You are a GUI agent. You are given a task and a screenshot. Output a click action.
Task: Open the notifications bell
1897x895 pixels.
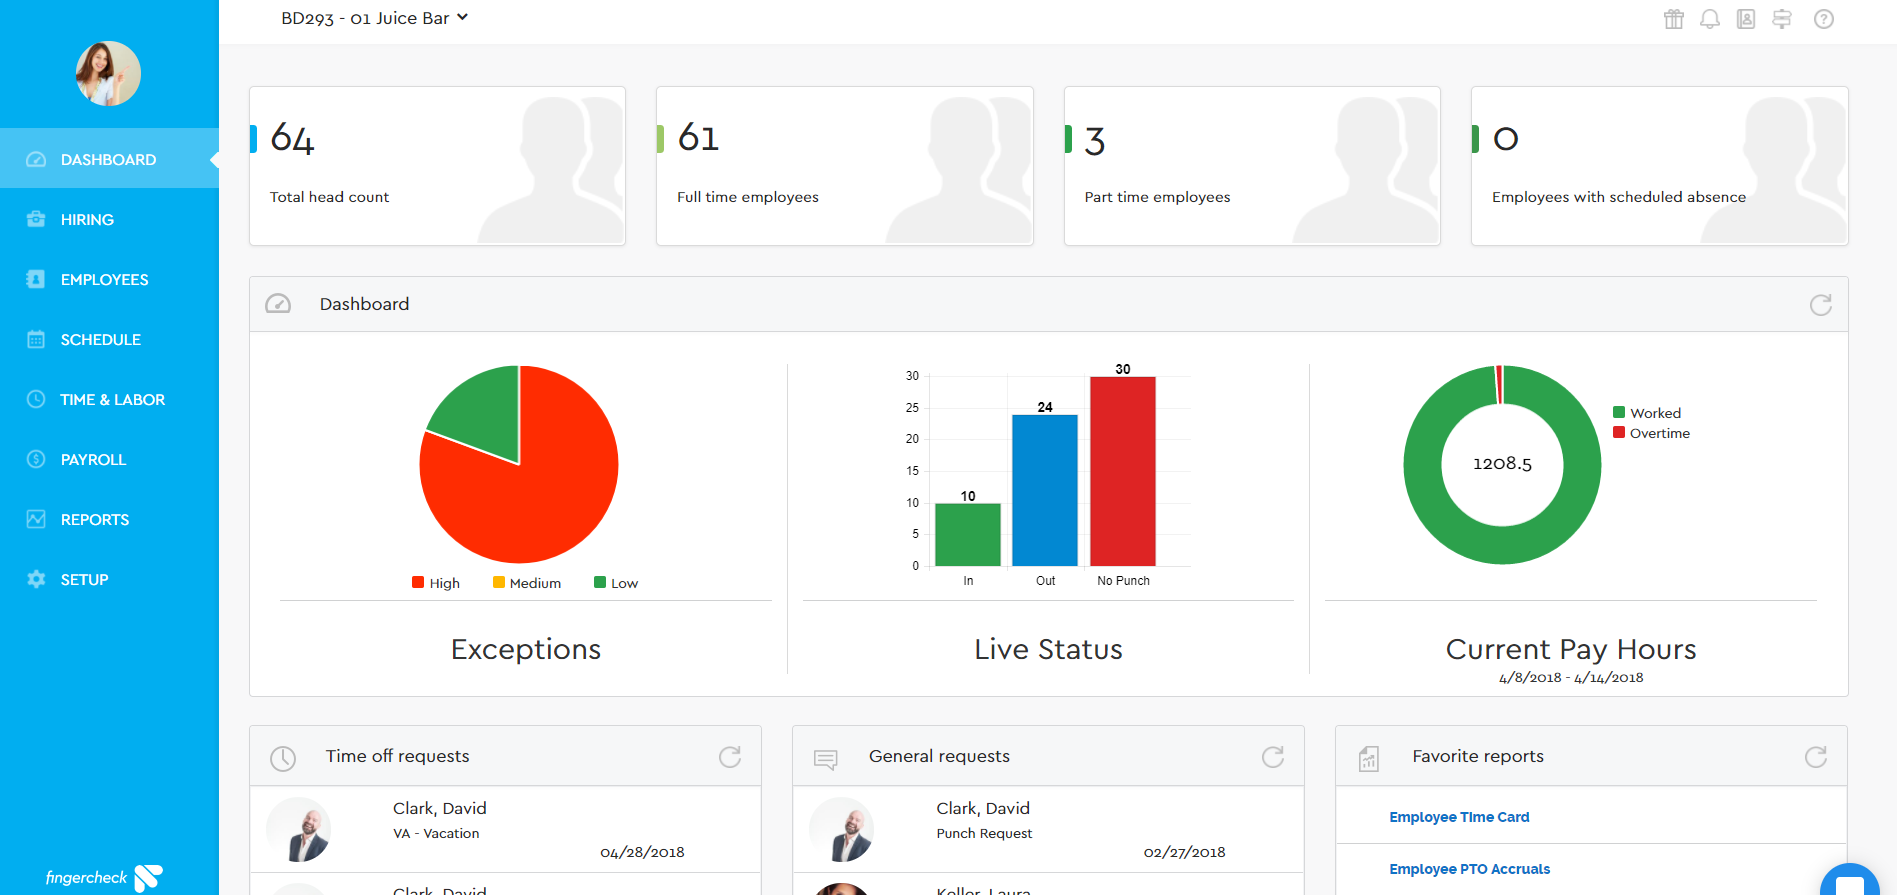point(1710,19)
